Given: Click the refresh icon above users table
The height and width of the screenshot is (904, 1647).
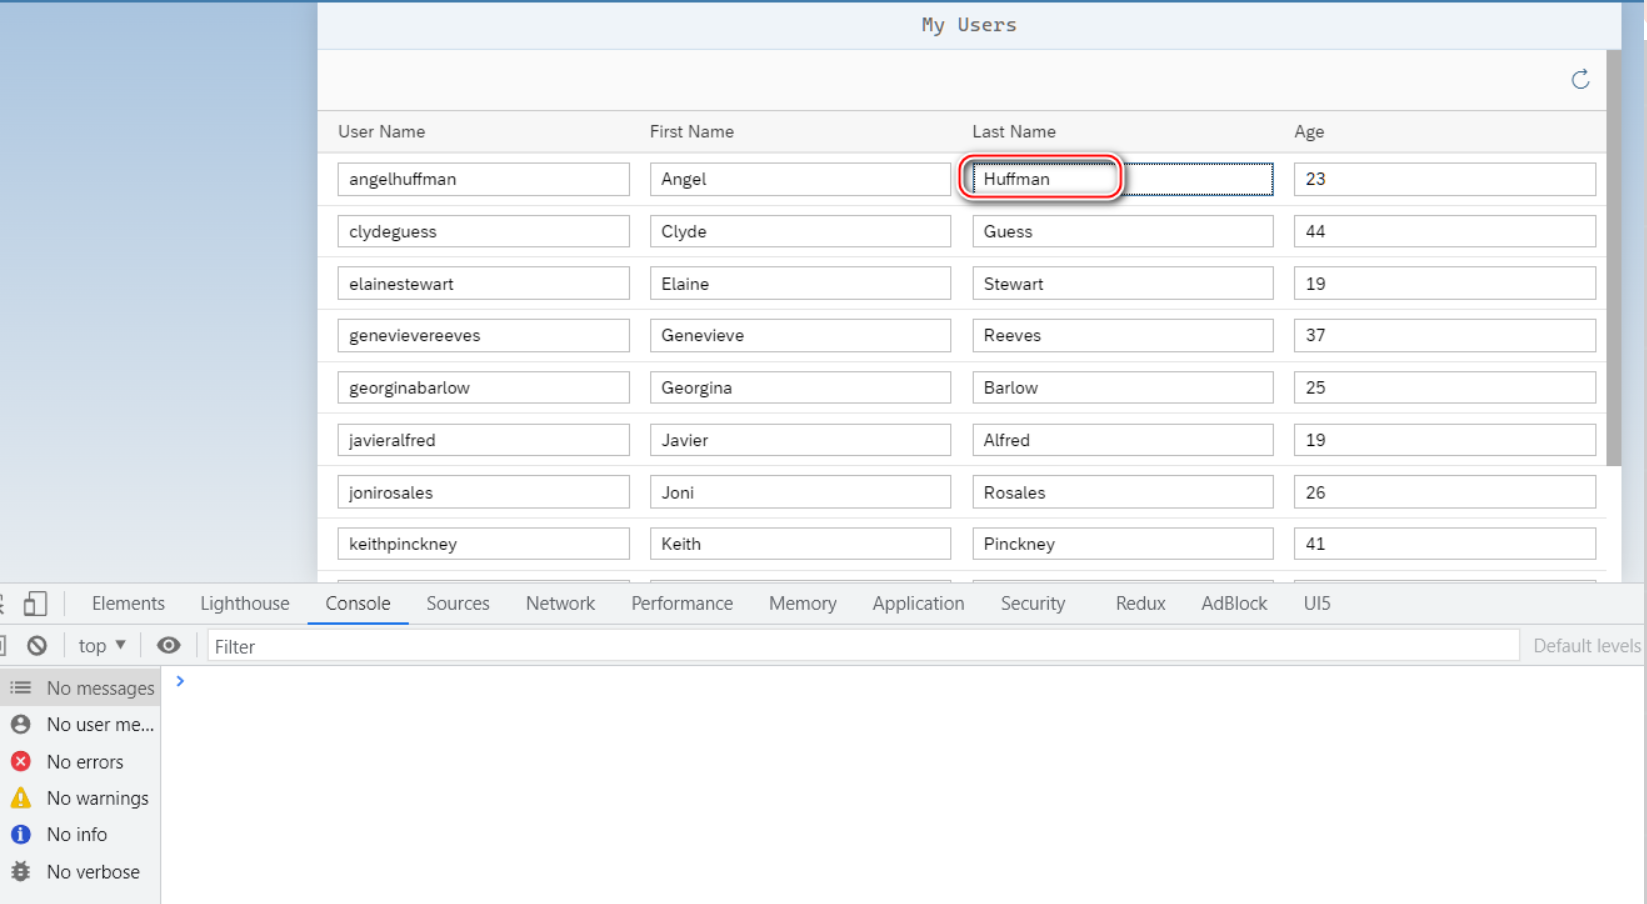Looking at the screenshot, I should pyautogui.click(x=1580, y=80).
